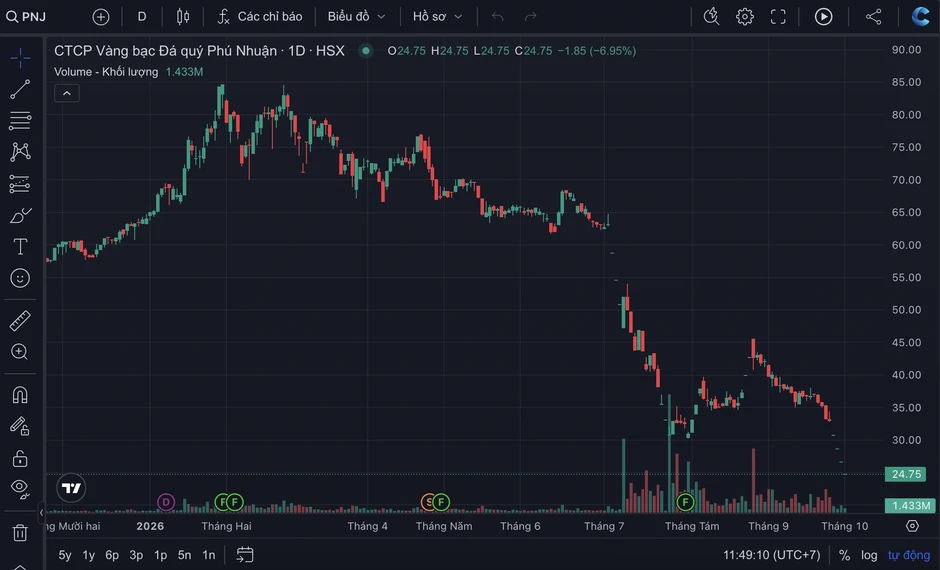
Task: Open chart settings gear in top toolbar
Action: point(745,17)
